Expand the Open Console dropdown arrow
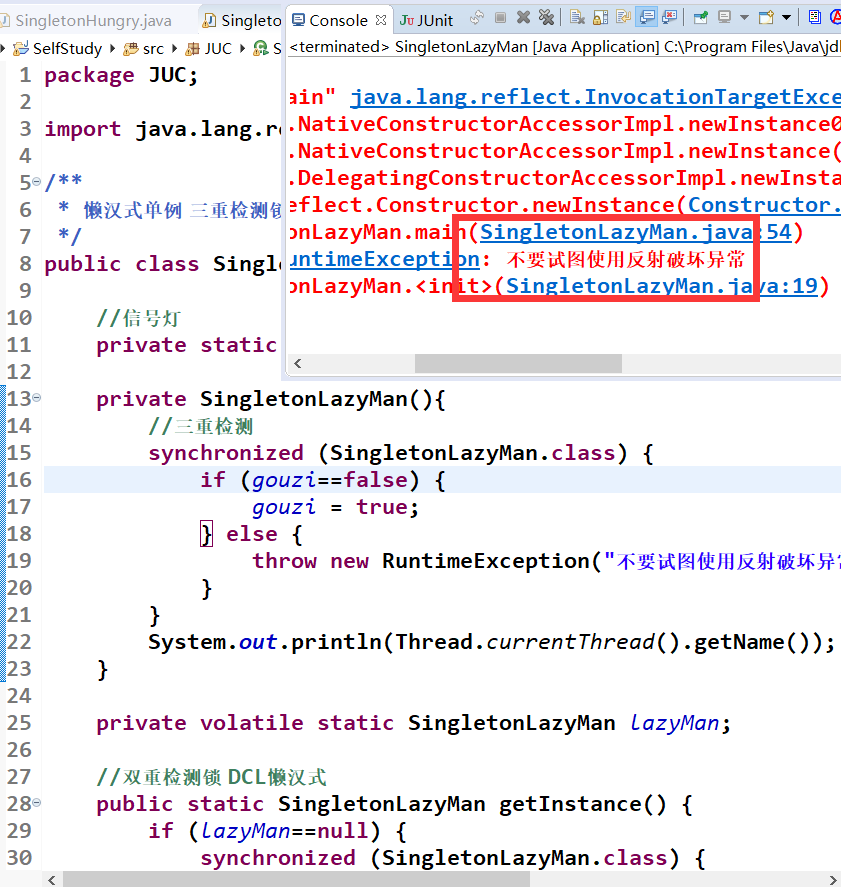Viewport: 841px width, 887px height. [786, 18]
